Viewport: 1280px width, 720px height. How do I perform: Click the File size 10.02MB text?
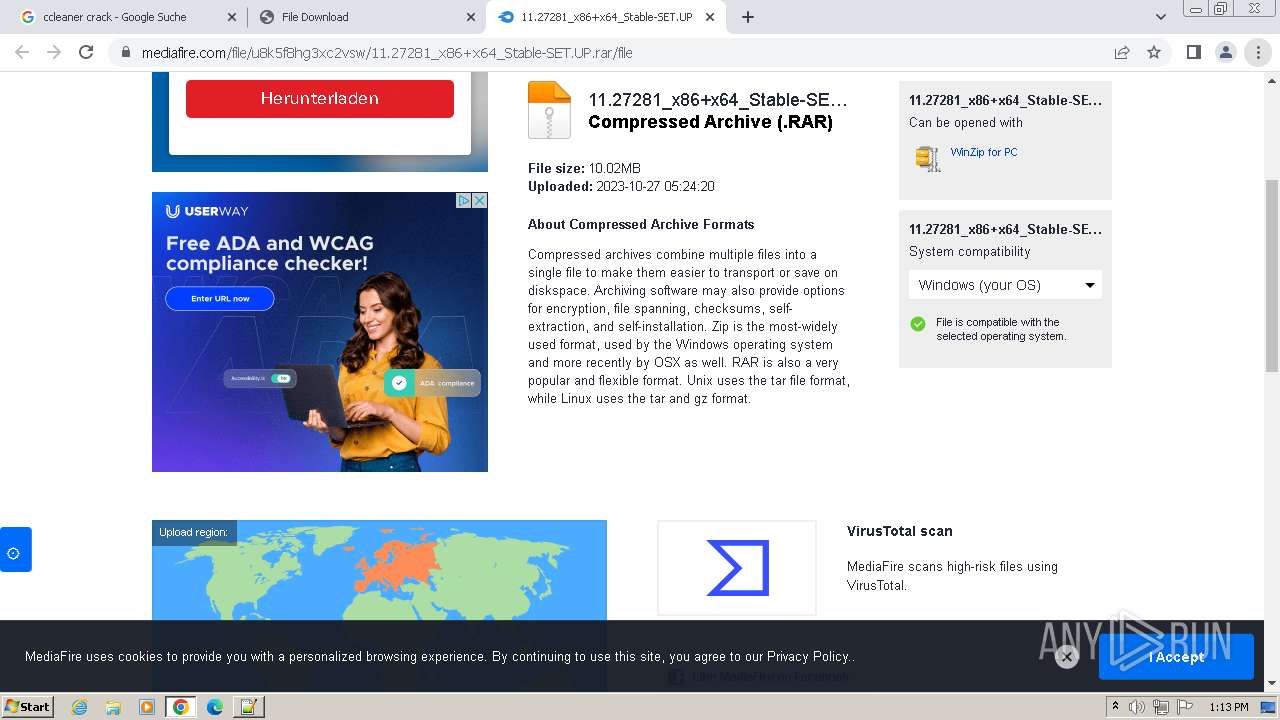(584, 168)
